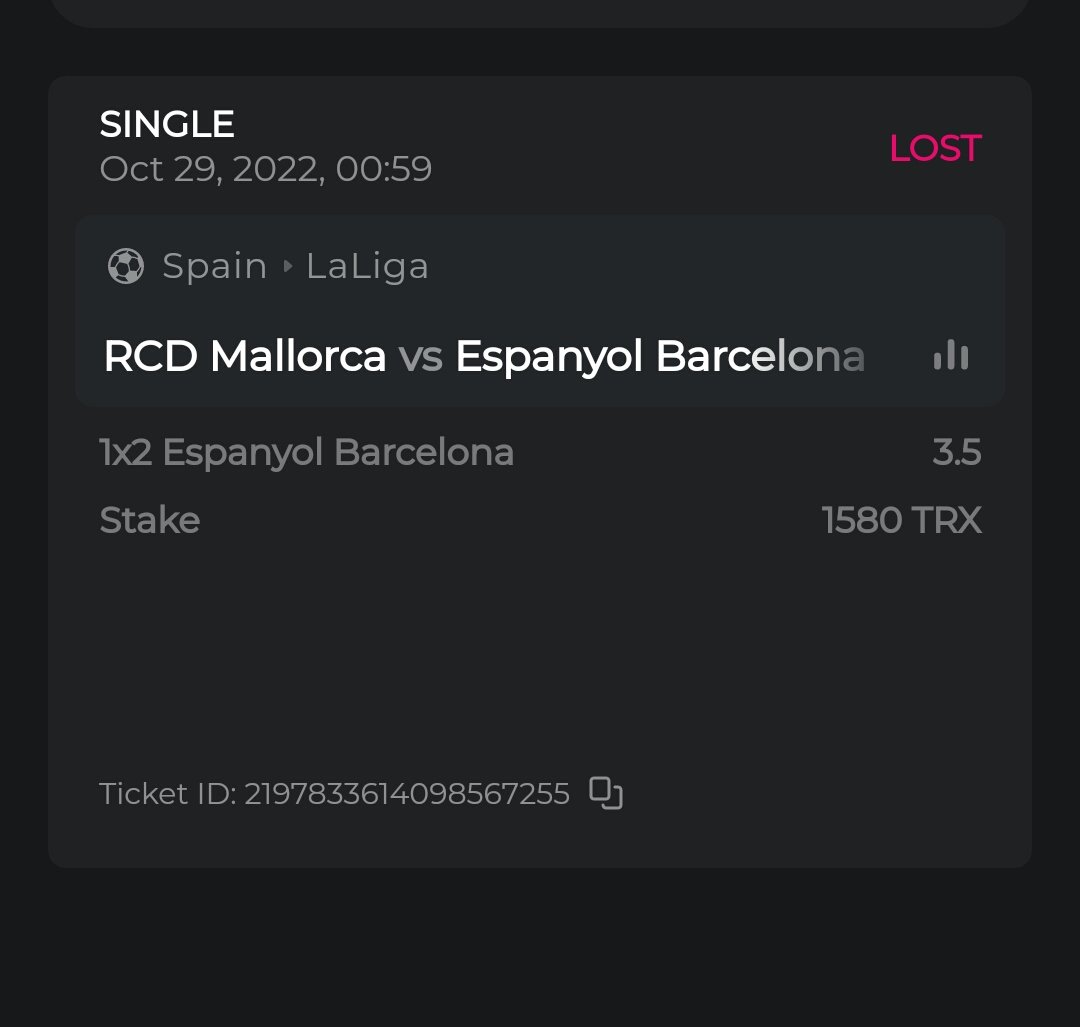1080x1027 pixels.
Task: Open the LaLiga league link
Action: pos(367,266)
